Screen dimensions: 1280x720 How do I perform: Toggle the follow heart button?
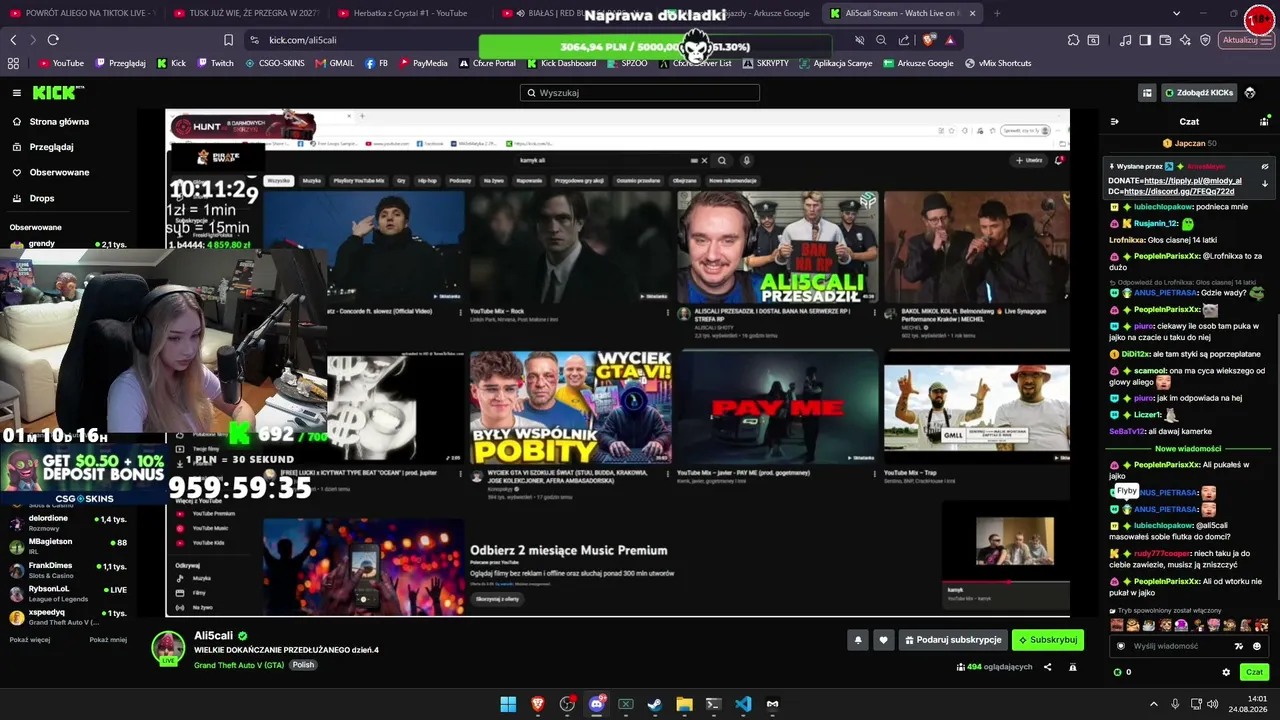pos(883,640)
